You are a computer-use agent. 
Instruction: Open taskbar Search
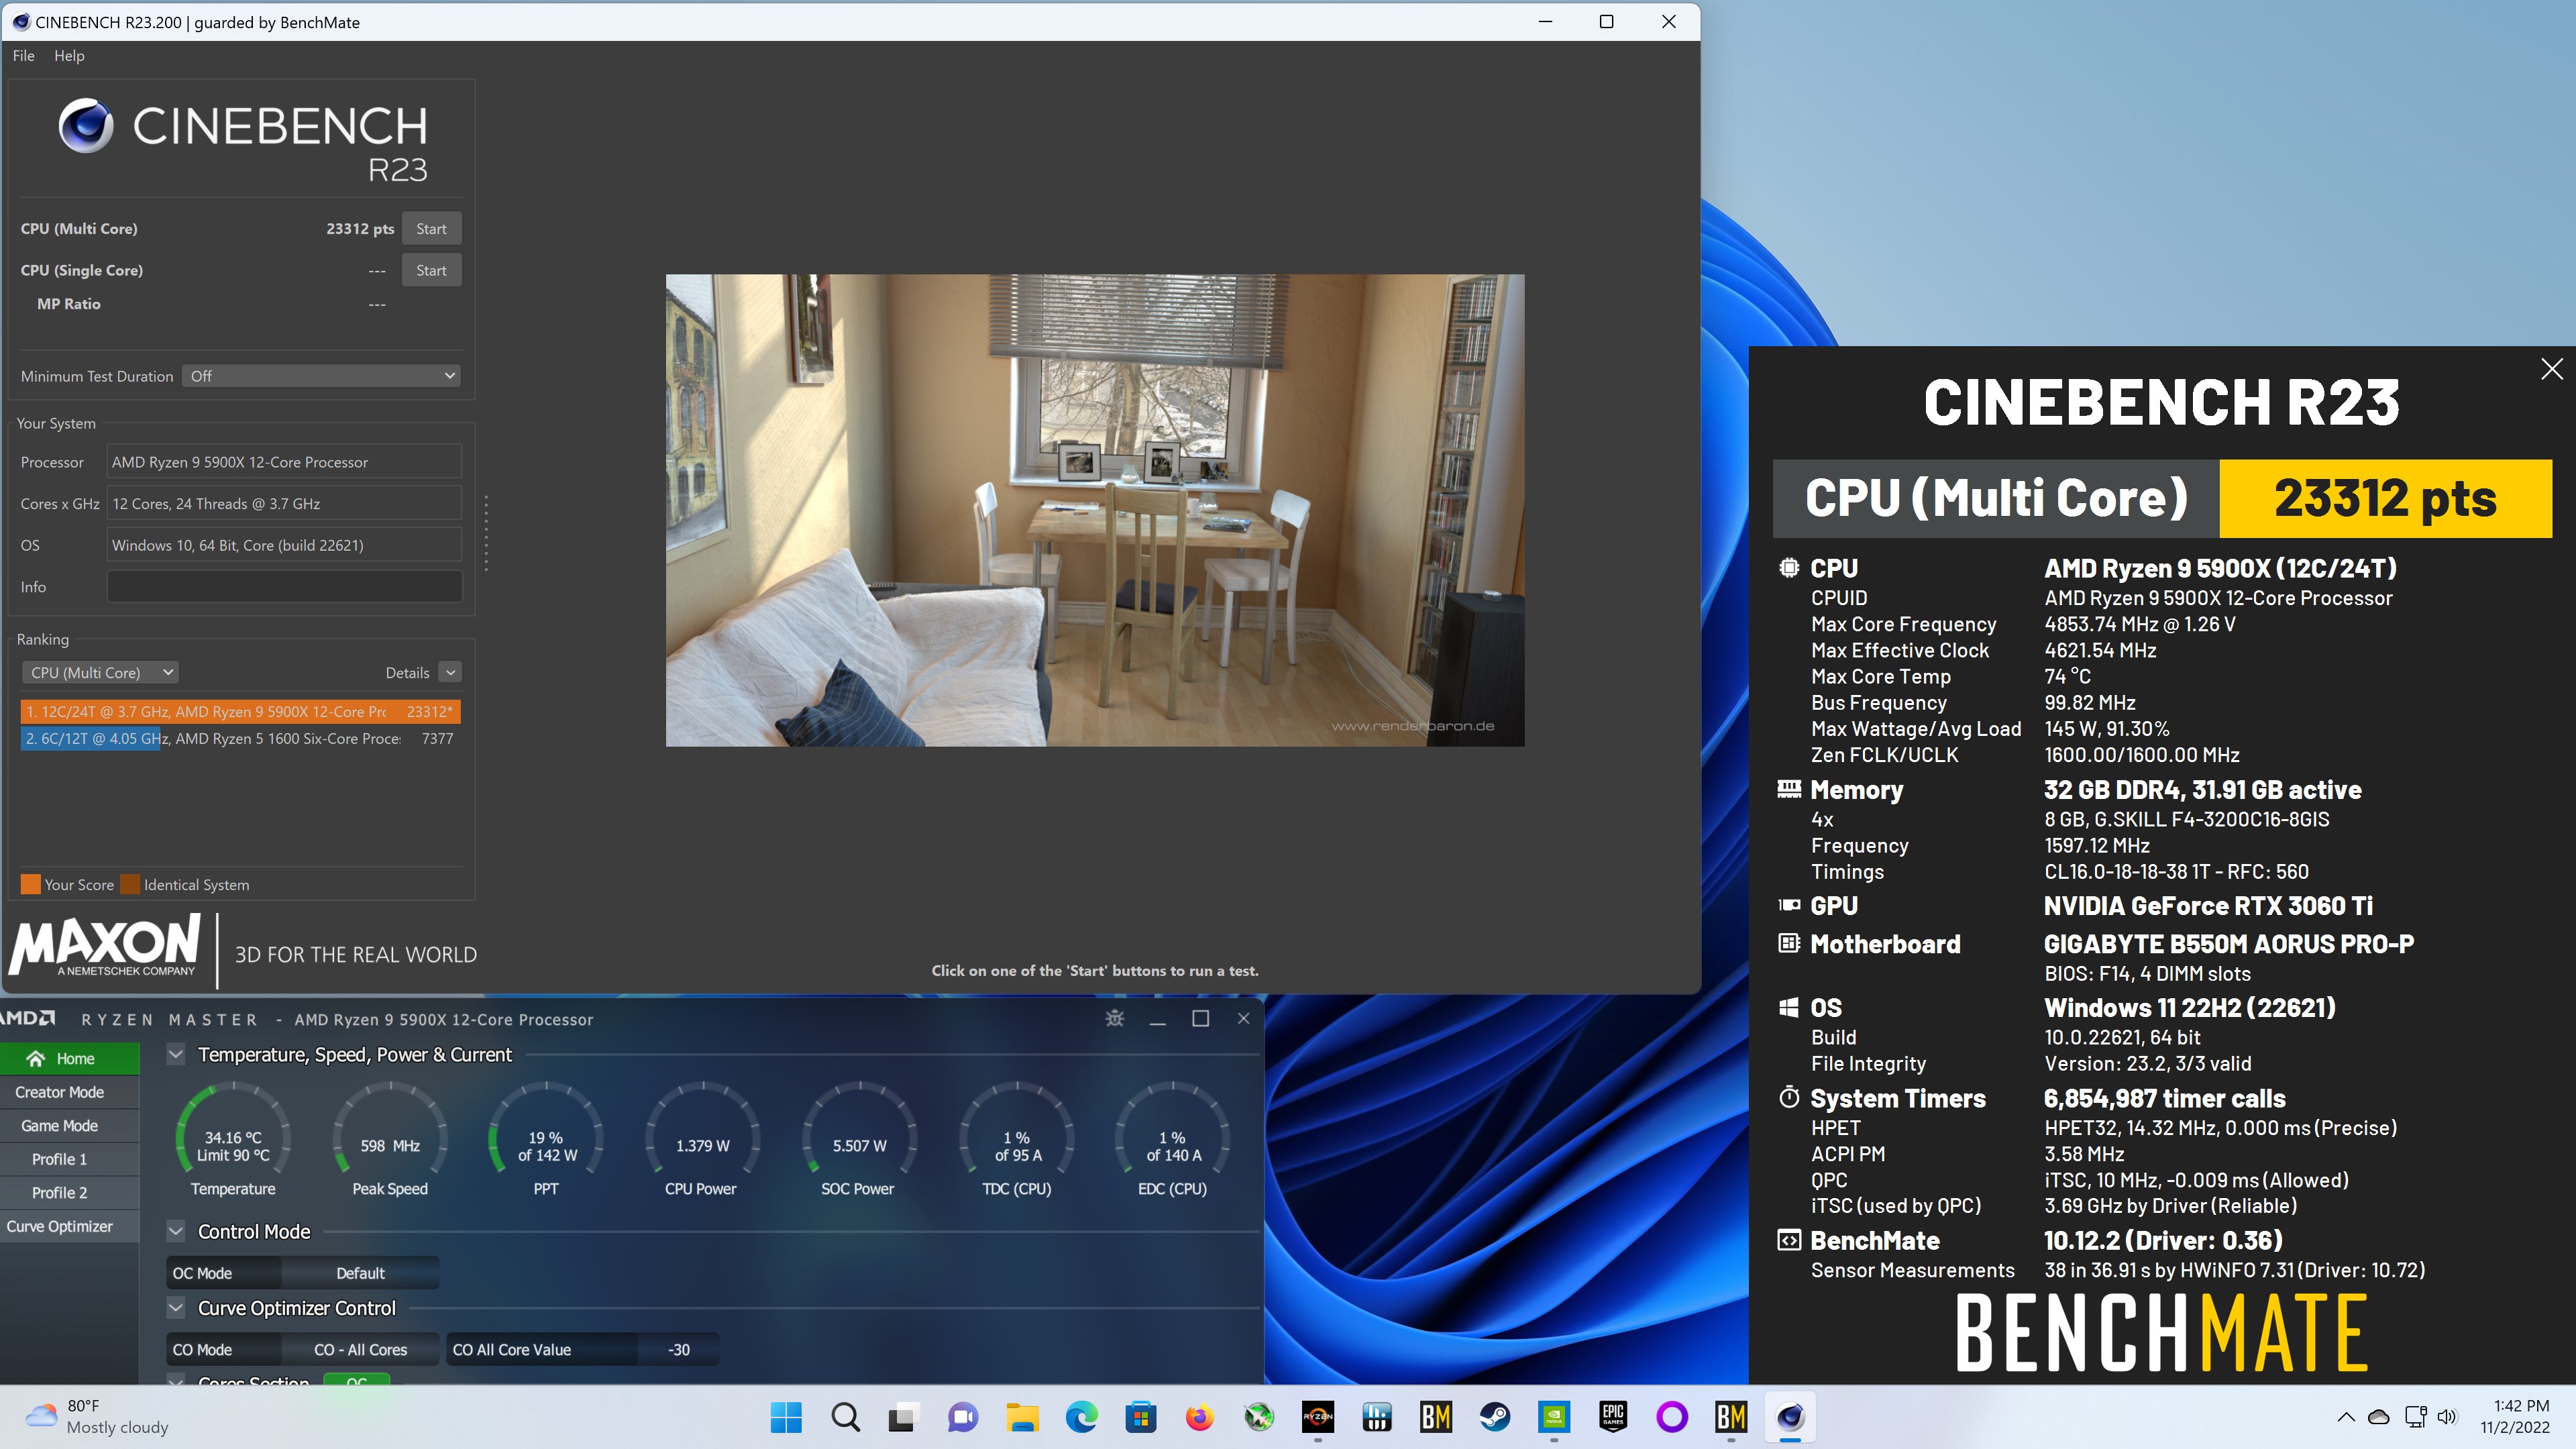pos(845,1417)
